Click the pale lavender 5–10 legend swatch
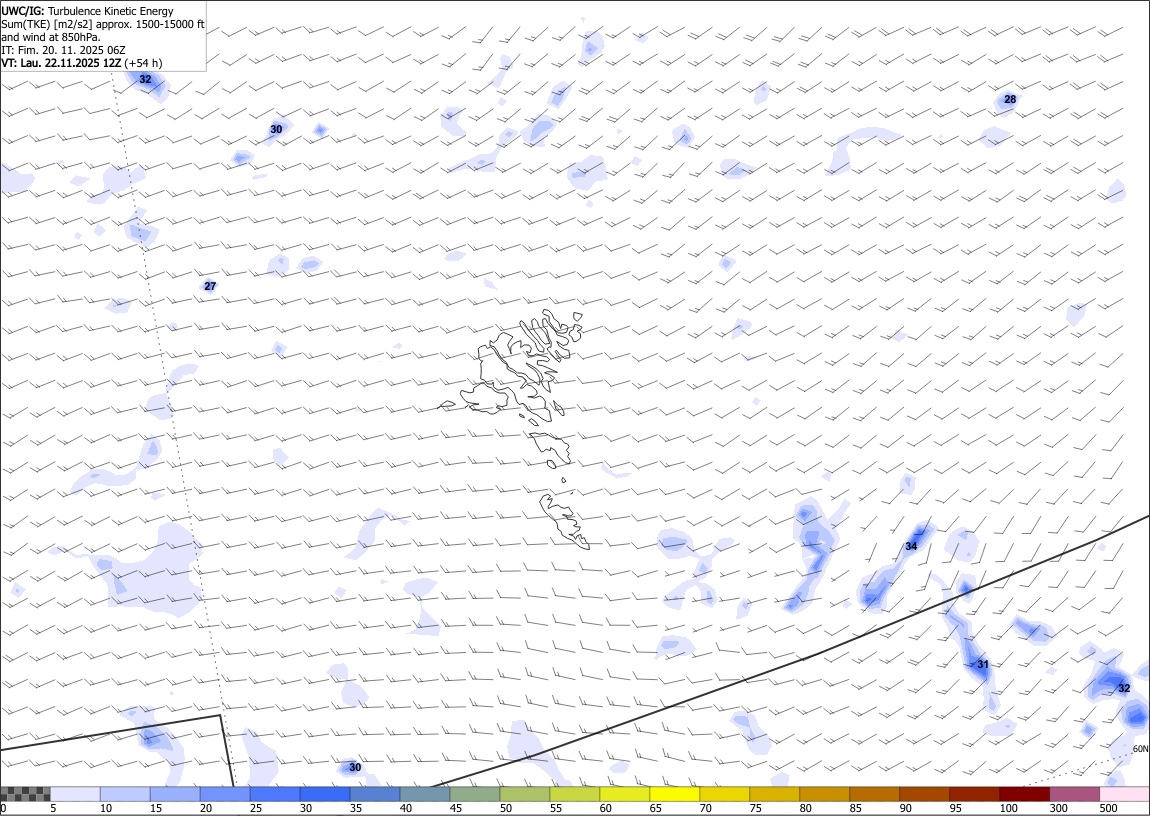Viewport: 1150px width, 816px height. point(75,794)
